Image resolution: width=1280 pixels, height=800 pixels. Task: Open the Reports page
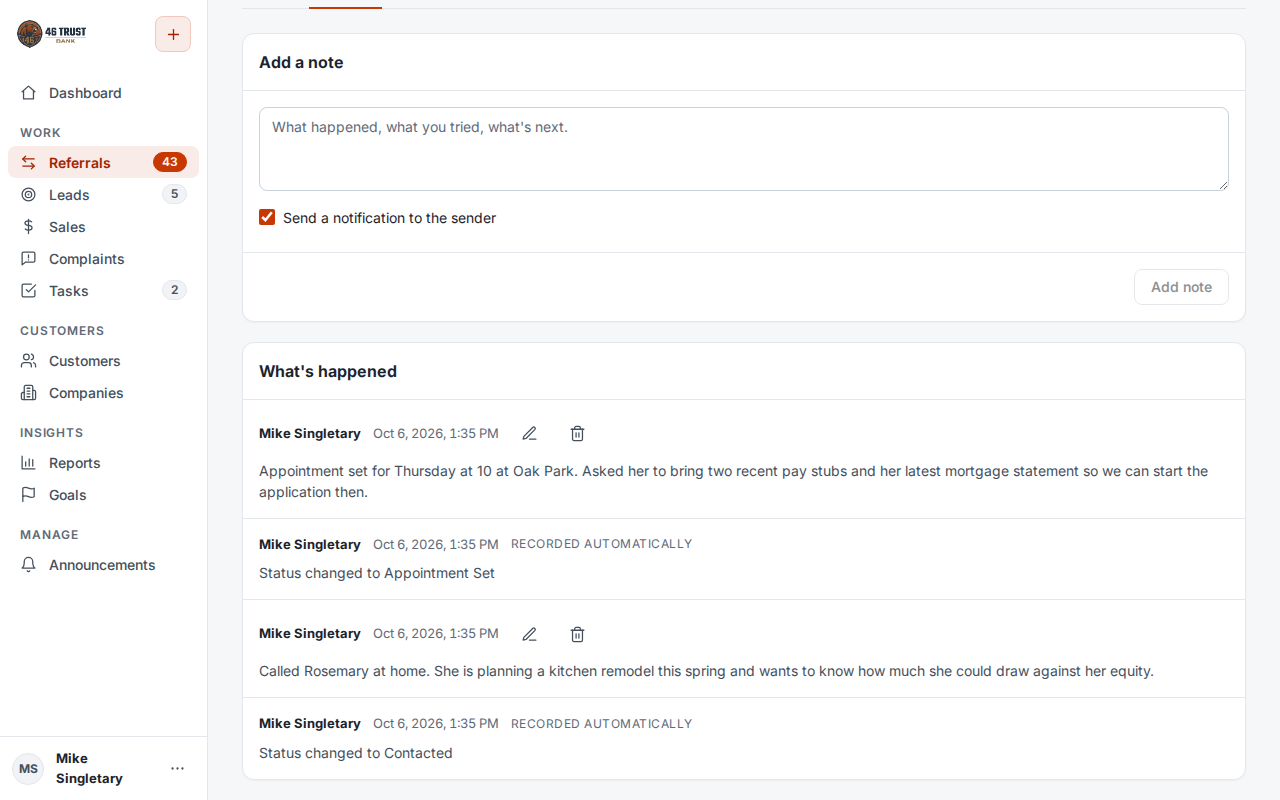(103, 463)
